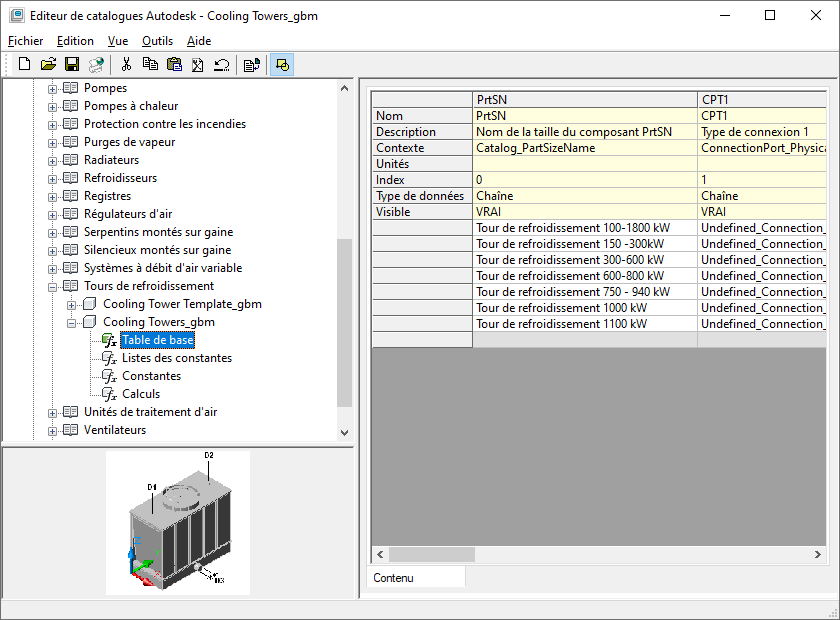Screen dimensions: 840x620
Task: Select Listes des constantes tree item
Action: pos(176,358)
